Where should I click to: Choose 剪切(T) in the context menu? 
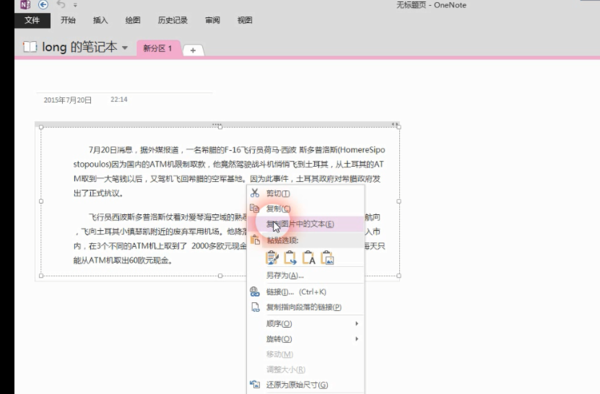(x=306, y=194)
